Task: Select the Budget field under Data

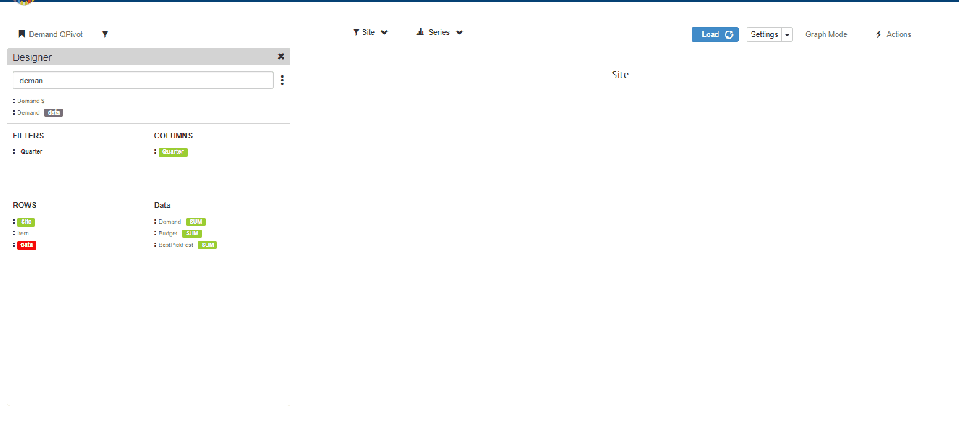Action: 168,233
